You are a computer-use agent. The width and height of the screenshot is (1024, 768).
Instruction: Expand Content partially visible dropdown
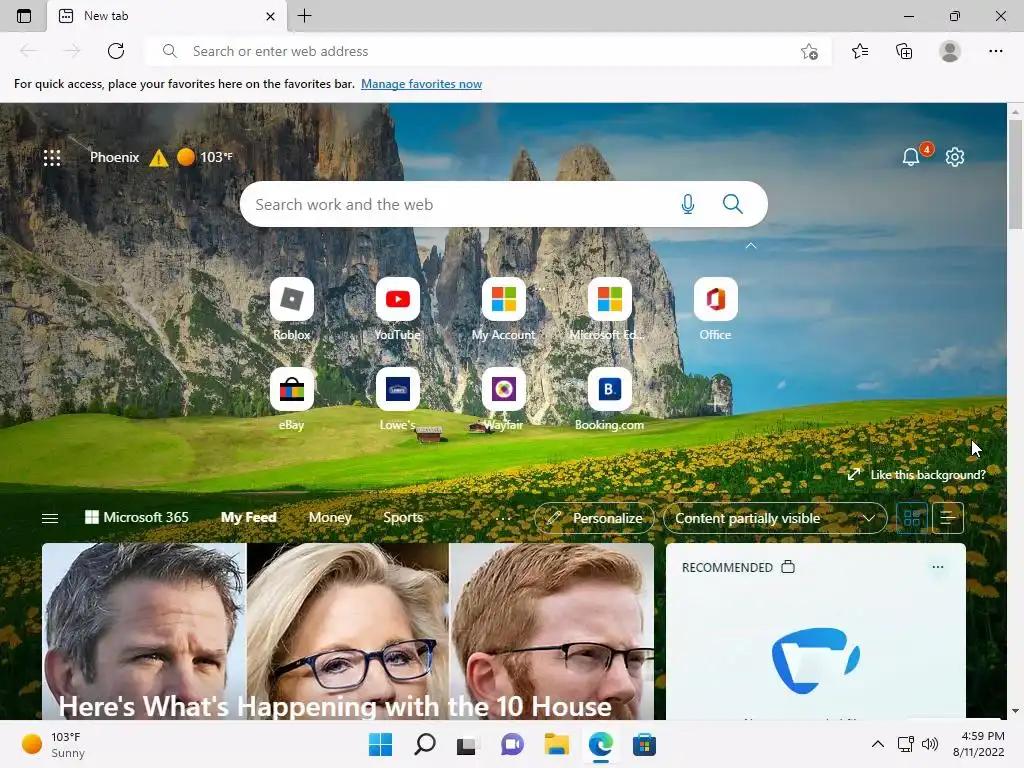click(x=775, y=518)
